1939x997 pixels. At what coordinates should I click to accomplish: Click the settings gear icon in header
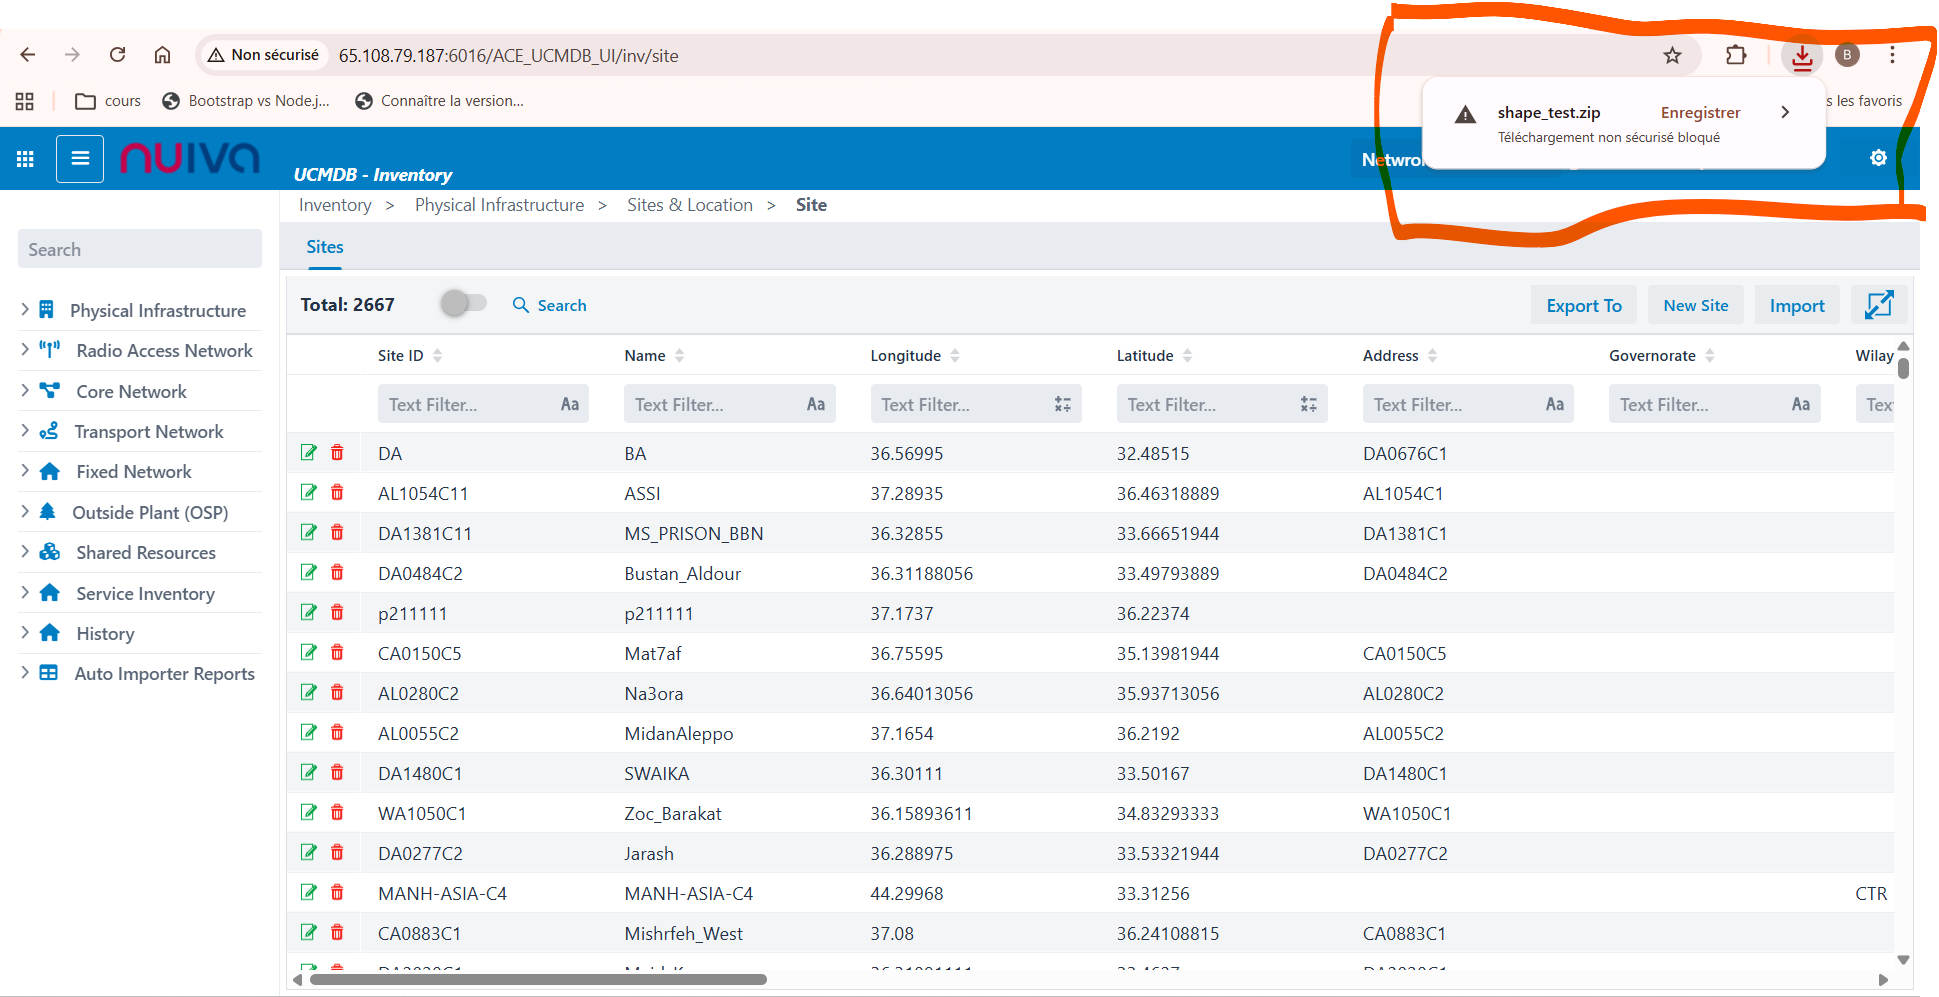[1878, 158]
